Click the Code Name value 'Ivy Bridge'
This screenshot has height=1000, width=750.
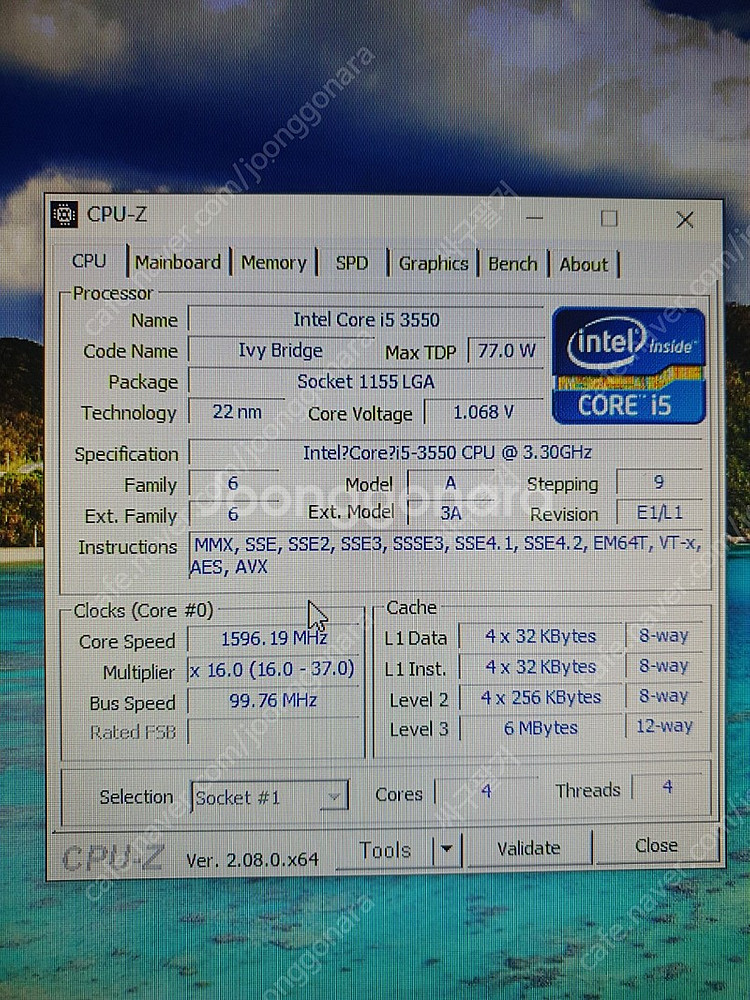point(281,351)
